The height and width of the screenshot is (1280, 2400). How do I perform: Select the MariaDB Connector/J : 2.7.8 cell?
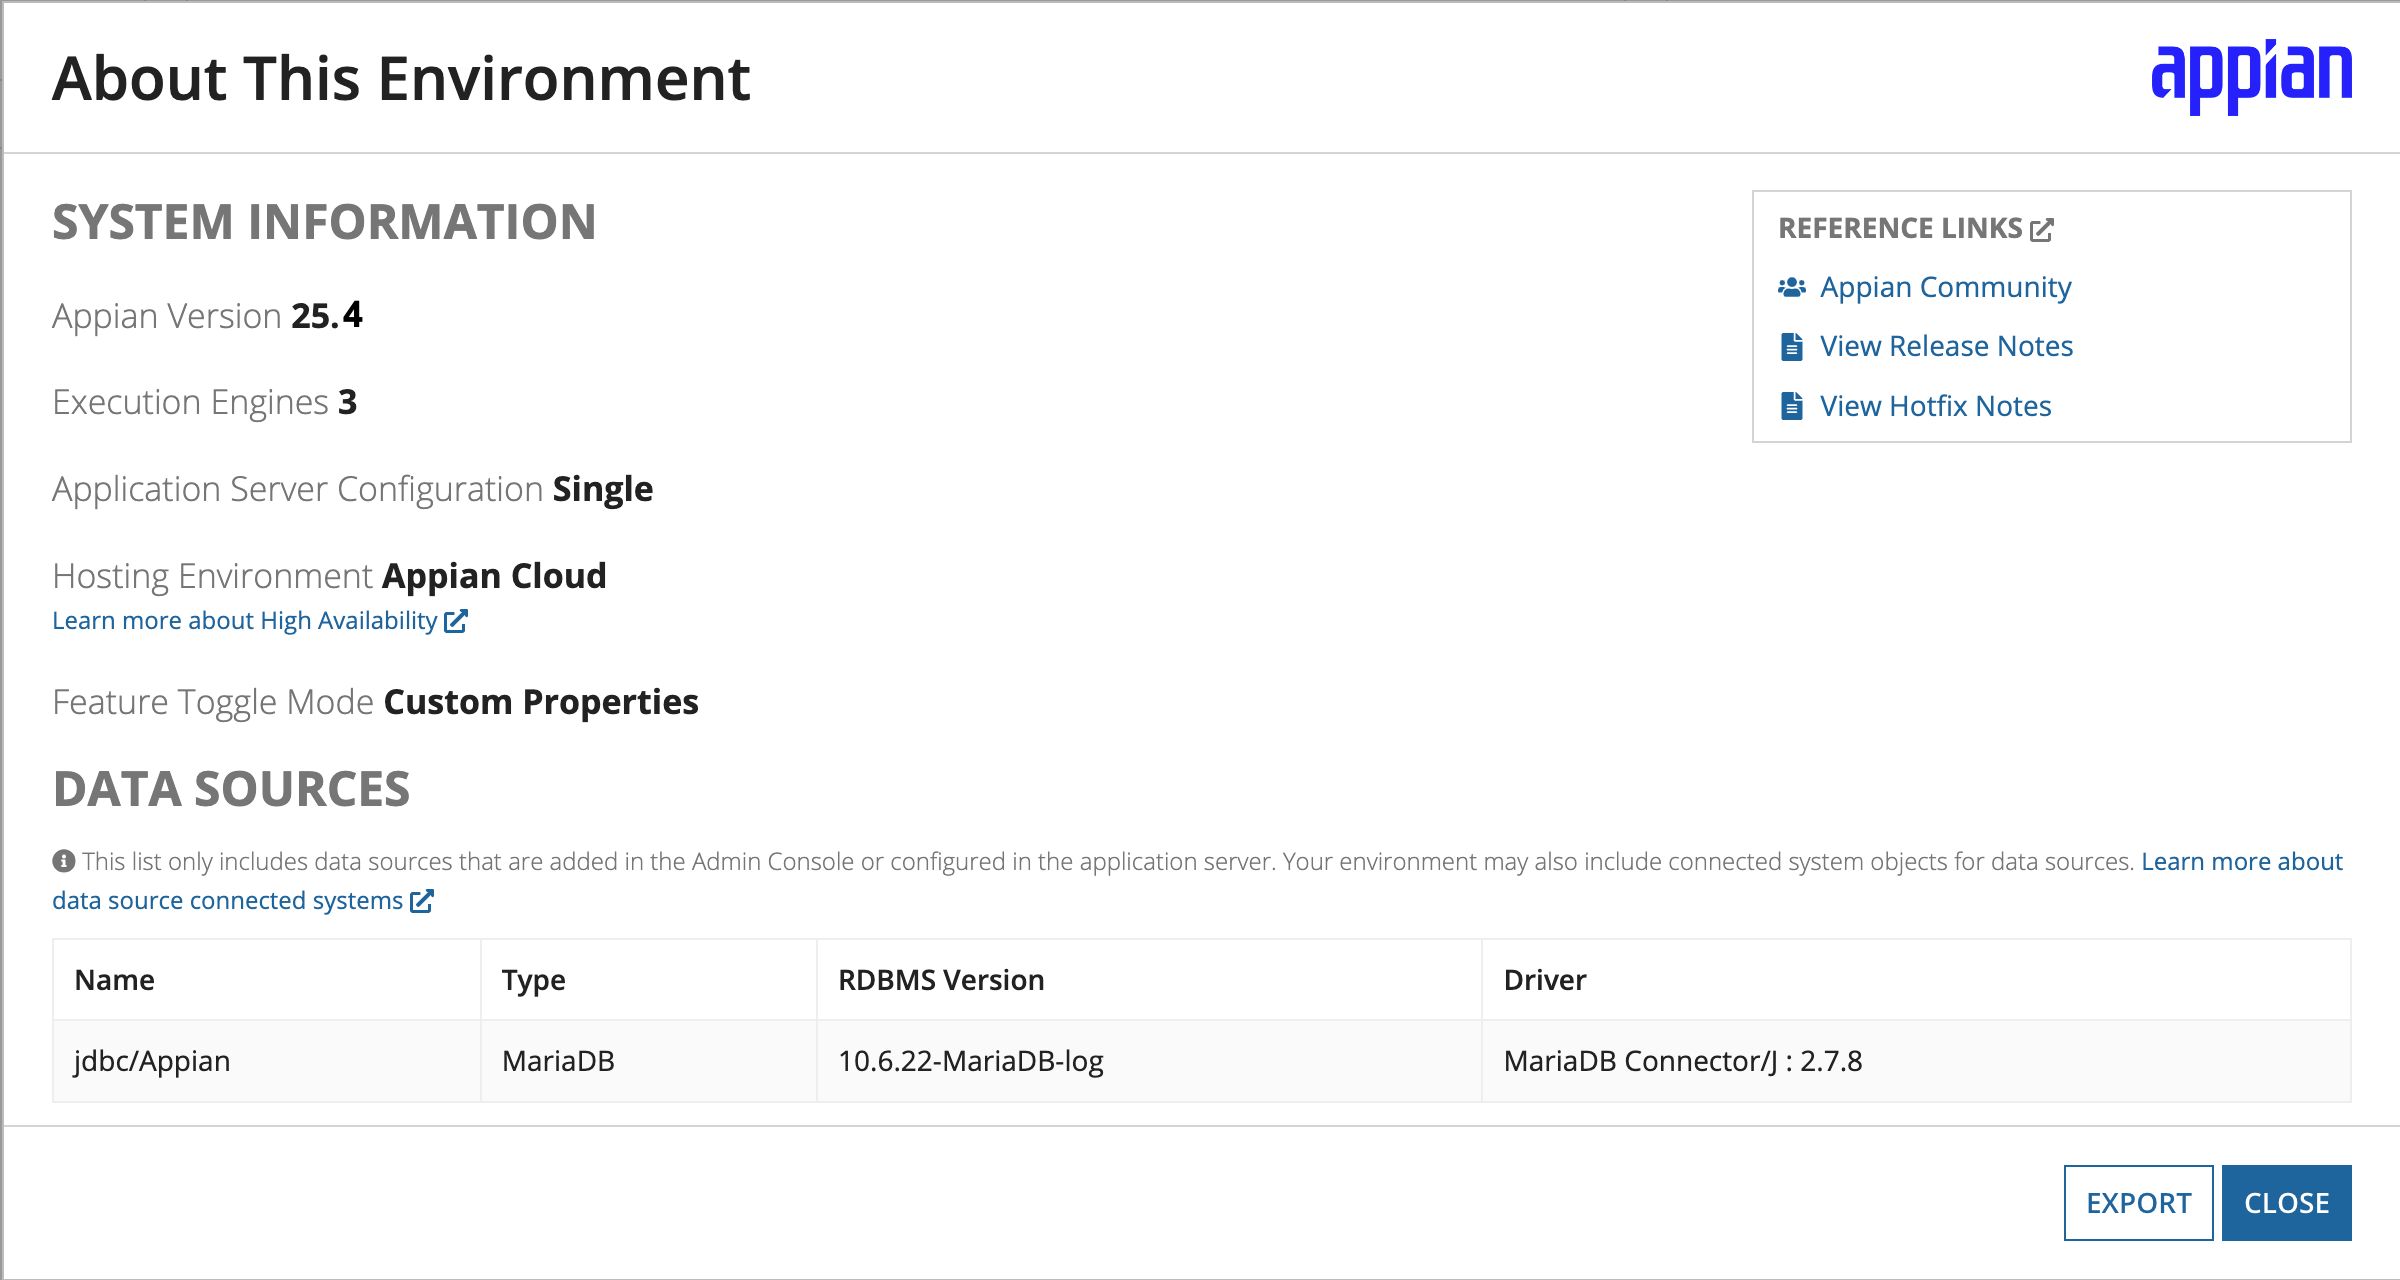tap(1916, 1061)
